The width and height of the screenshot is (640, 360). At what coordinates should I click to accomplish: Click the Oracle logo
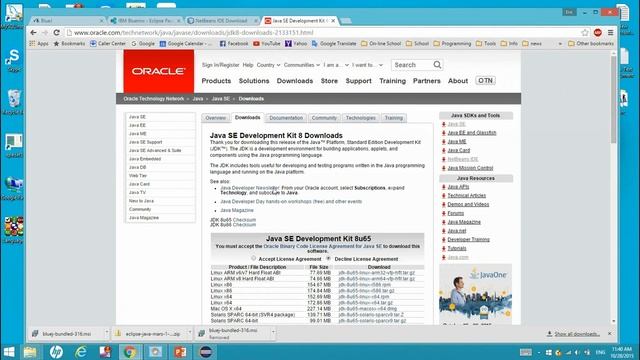pos(159,71)
